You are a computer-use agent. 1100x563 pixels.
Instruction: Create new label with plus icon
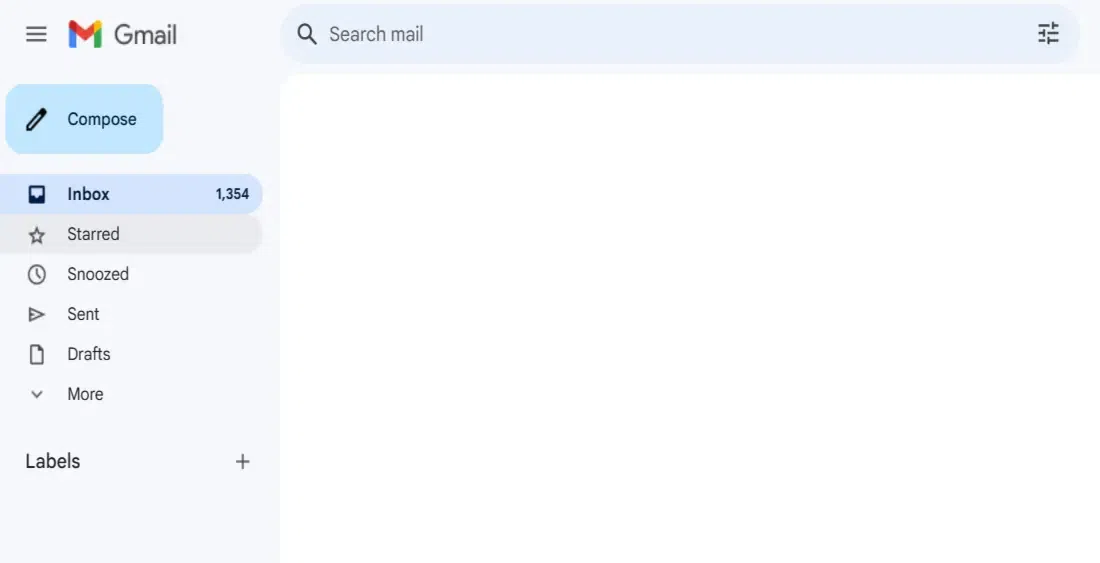pos(242,461)
